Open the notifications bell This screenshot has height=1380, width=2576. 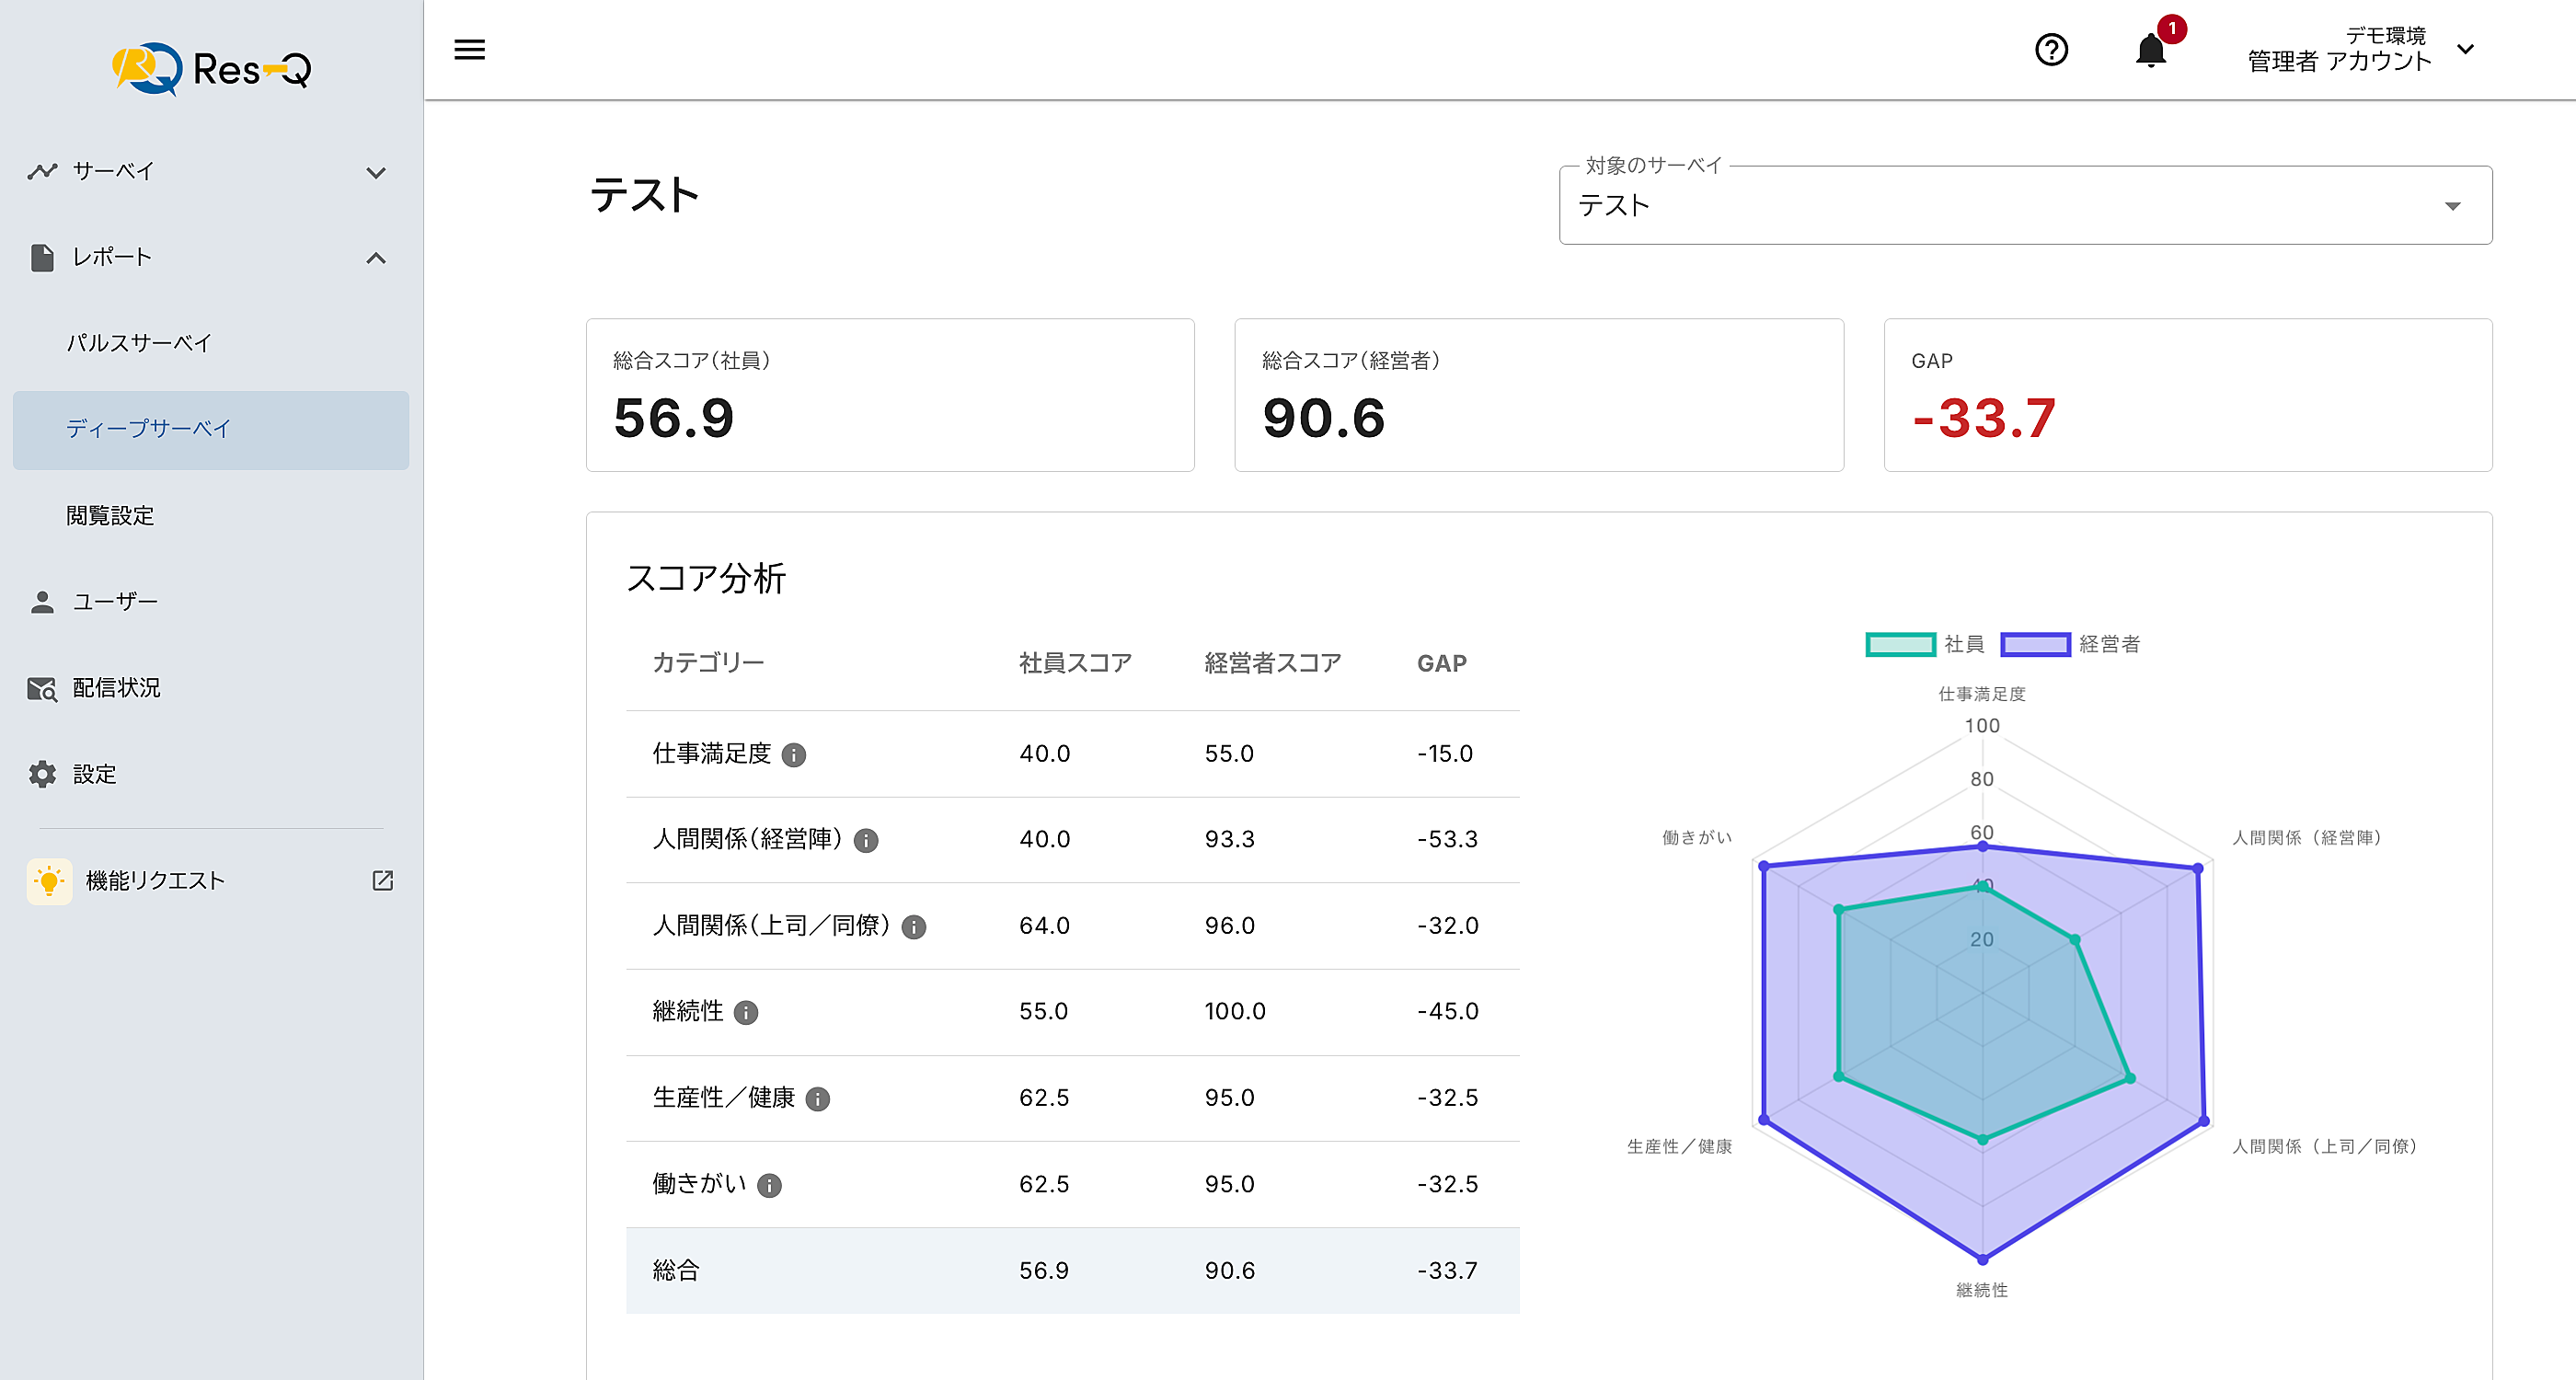pos(2150,50)
